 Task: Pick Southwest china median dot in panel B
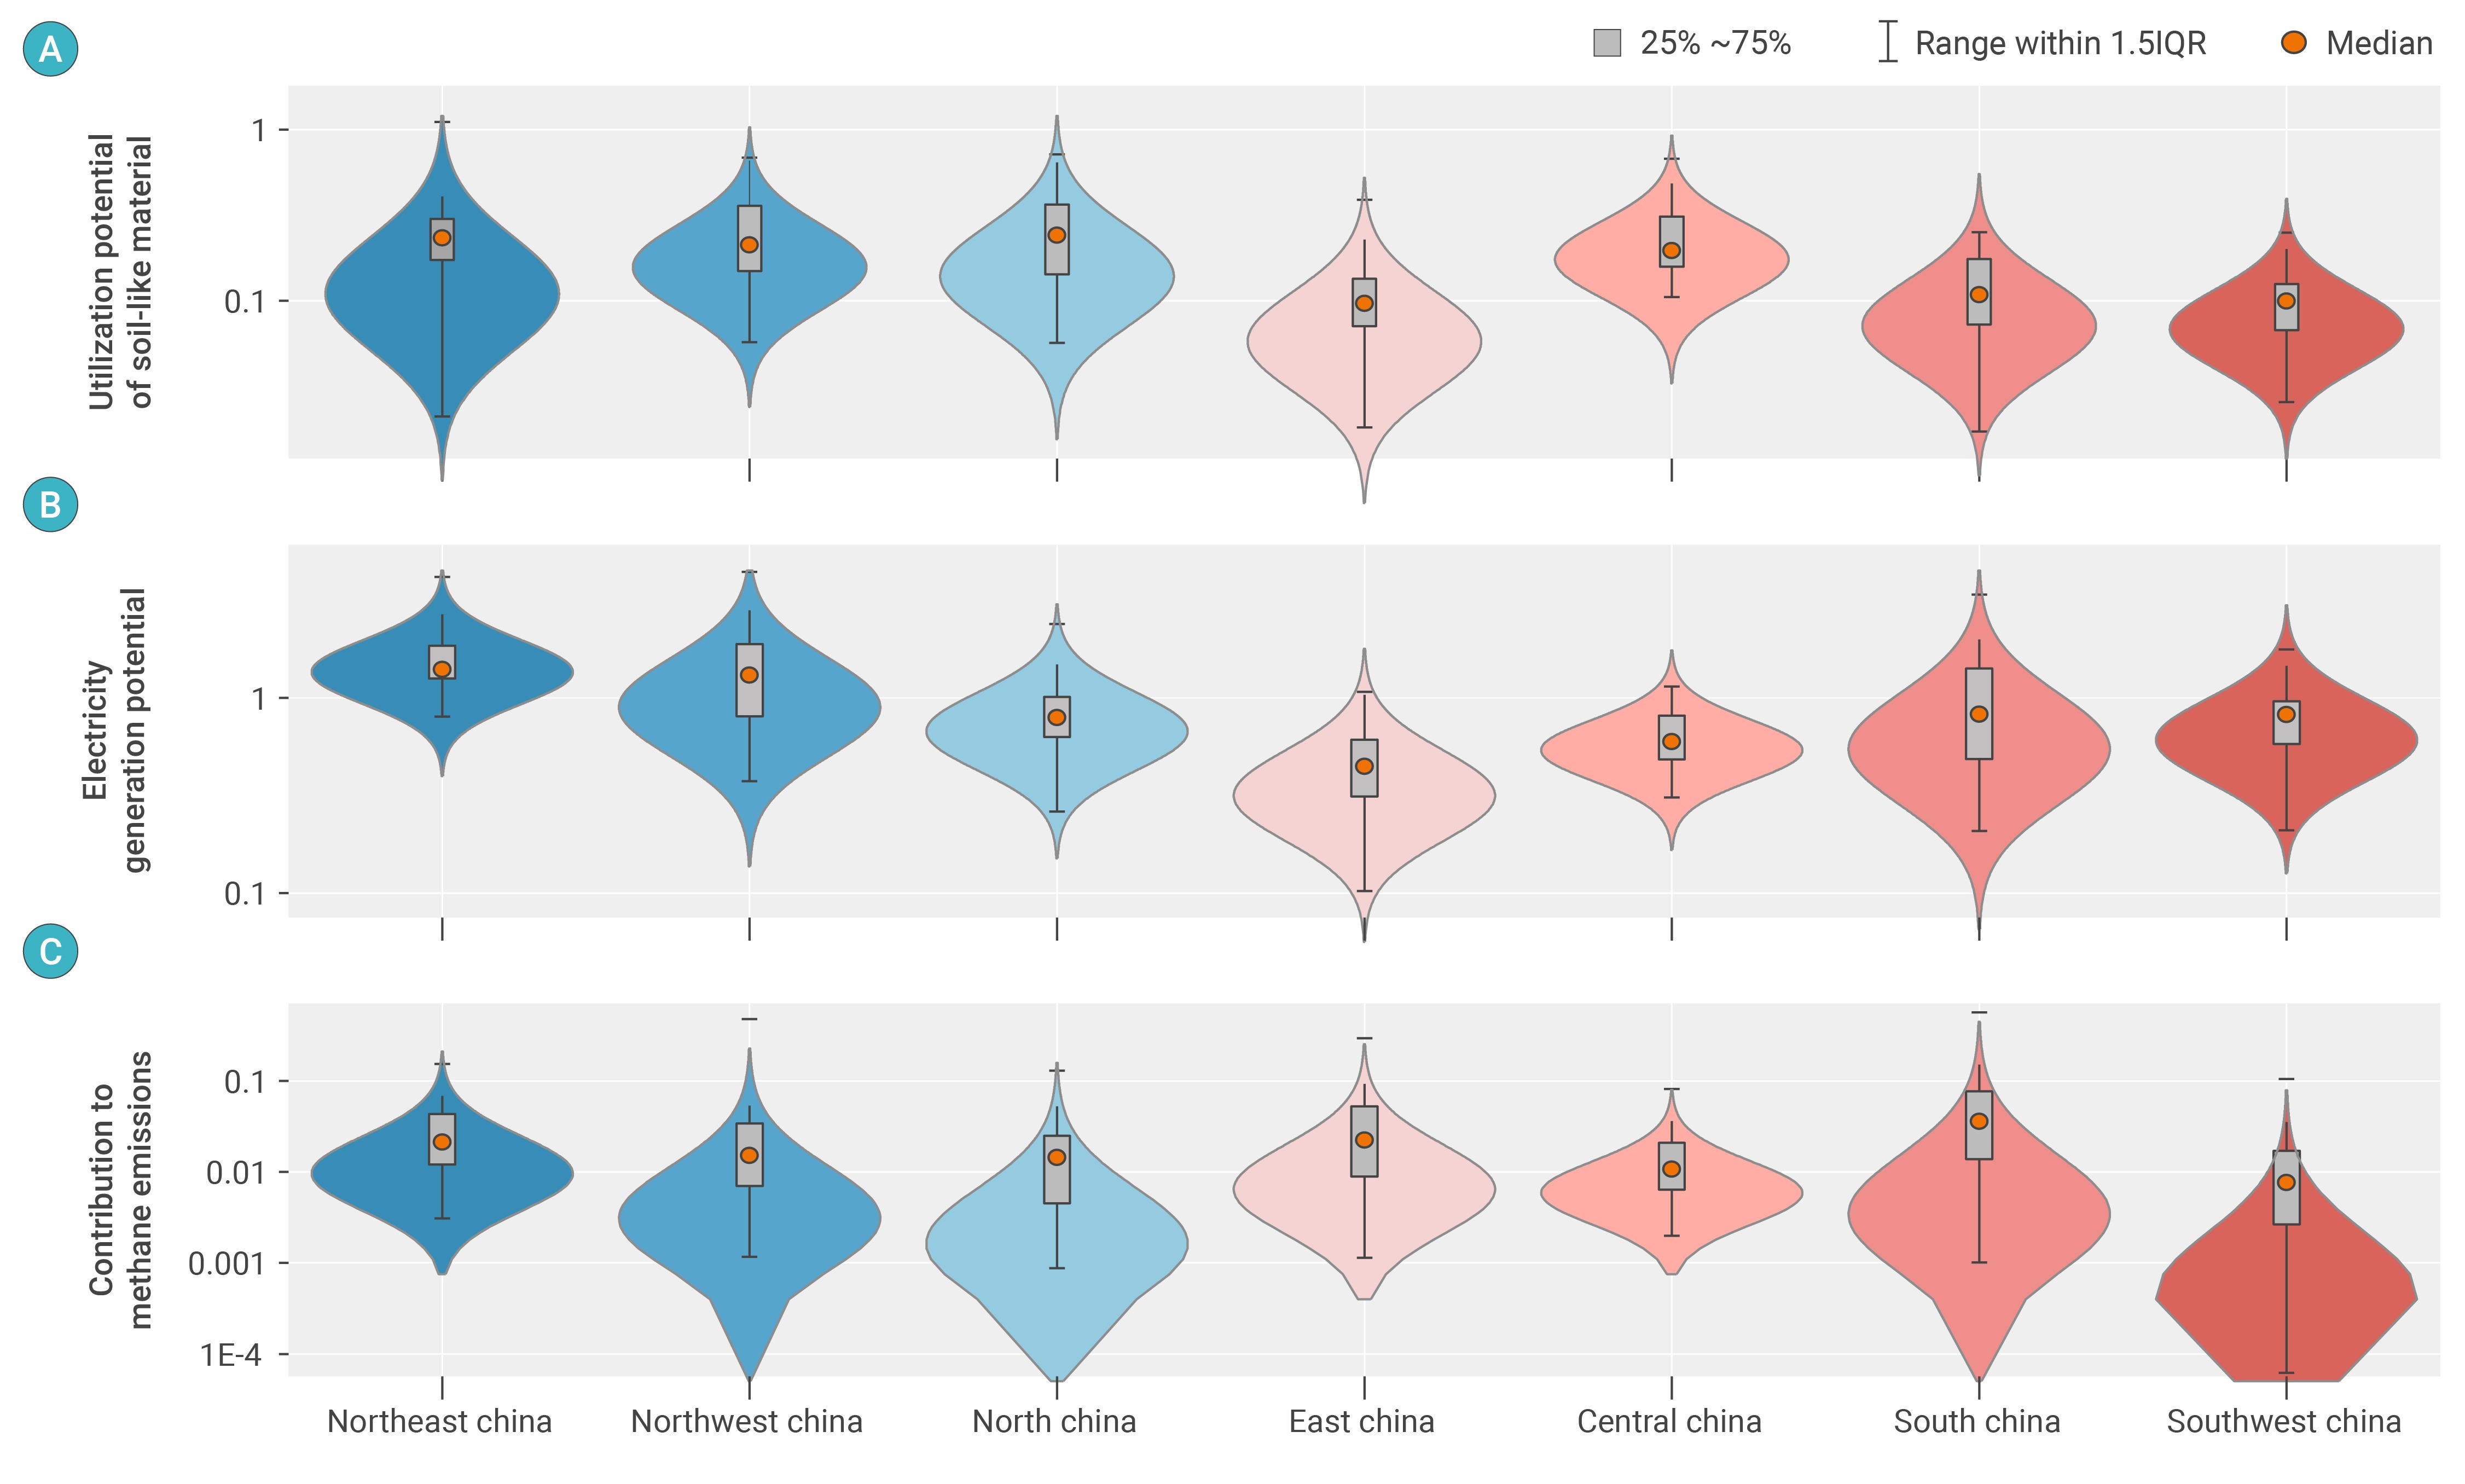2286,714
